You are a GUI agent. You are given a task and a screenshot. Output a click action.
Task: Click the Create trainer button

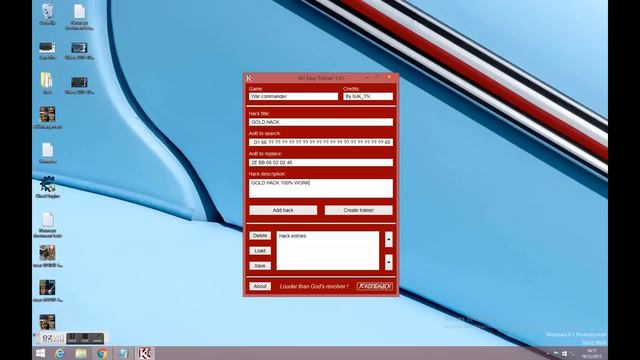pyautogui.click(x=358, y=210)
